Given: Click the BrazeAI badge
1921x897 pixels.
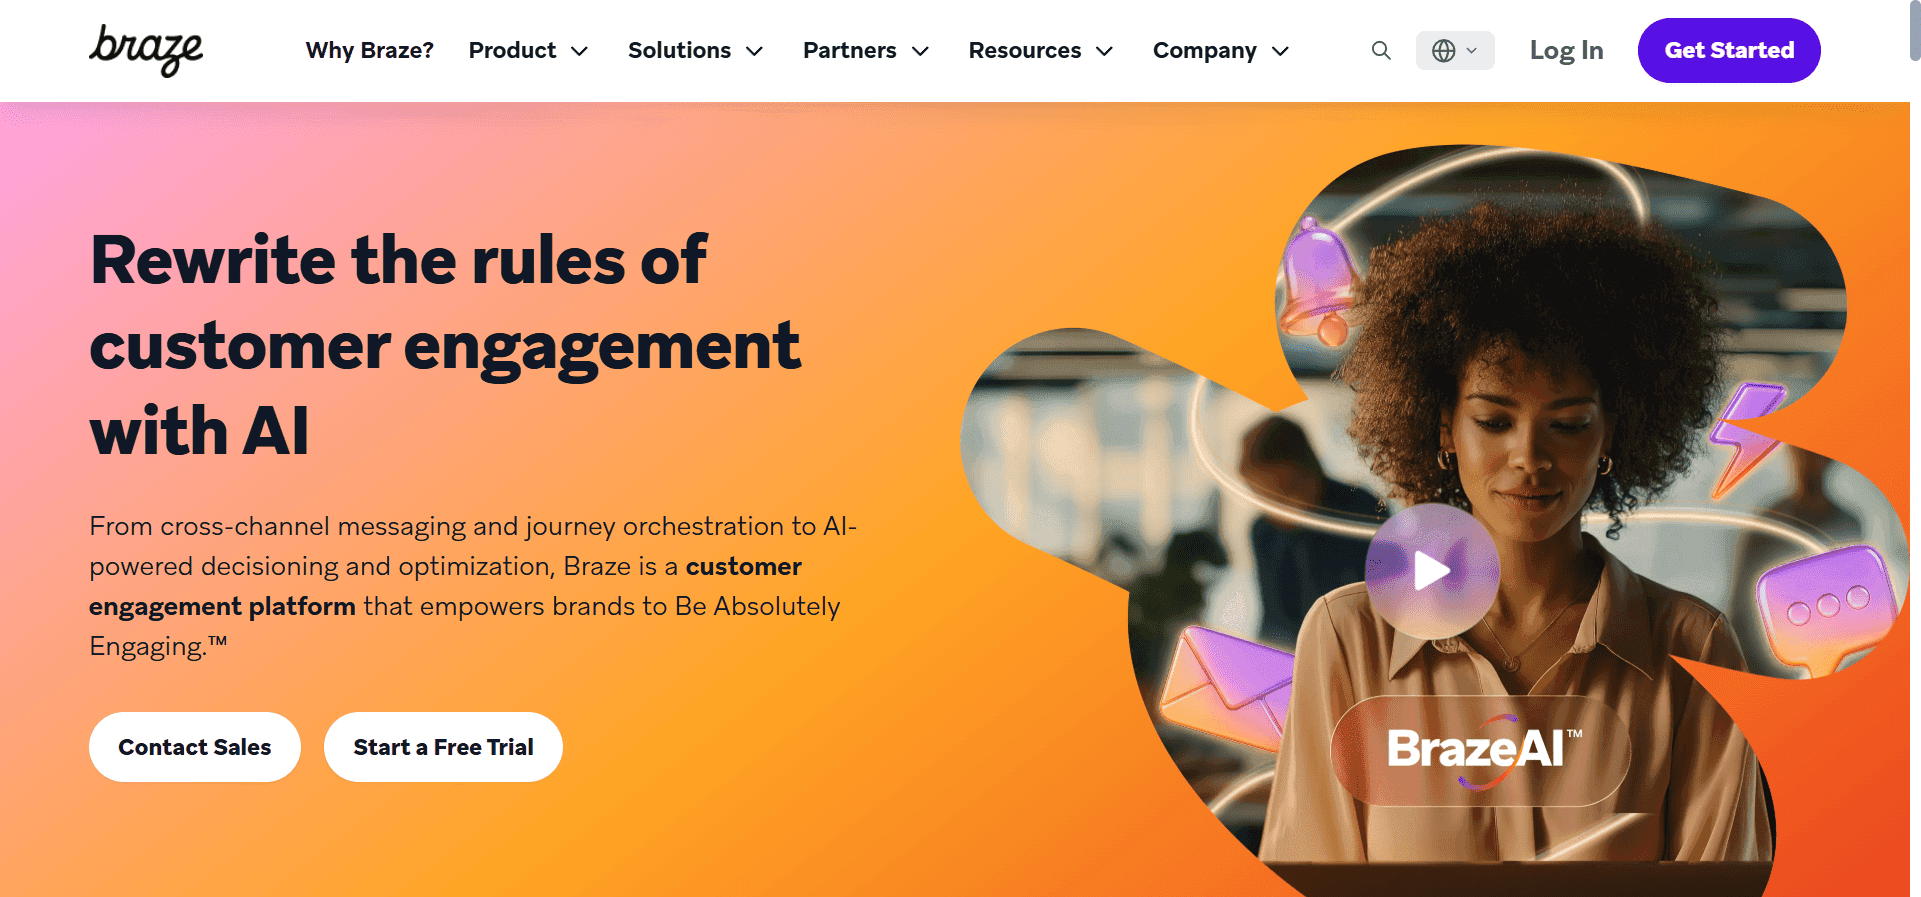Looking at the screenshot, I should (x=1480, y=750).
